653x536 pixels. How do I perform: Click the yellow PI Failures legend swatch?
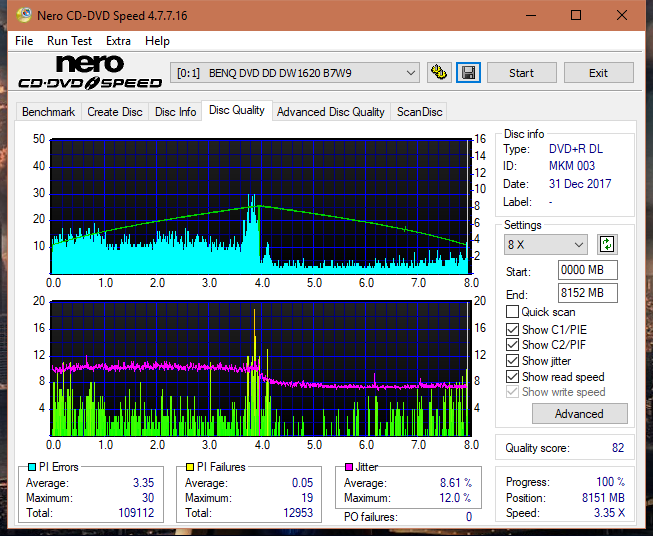pos(190,467)
